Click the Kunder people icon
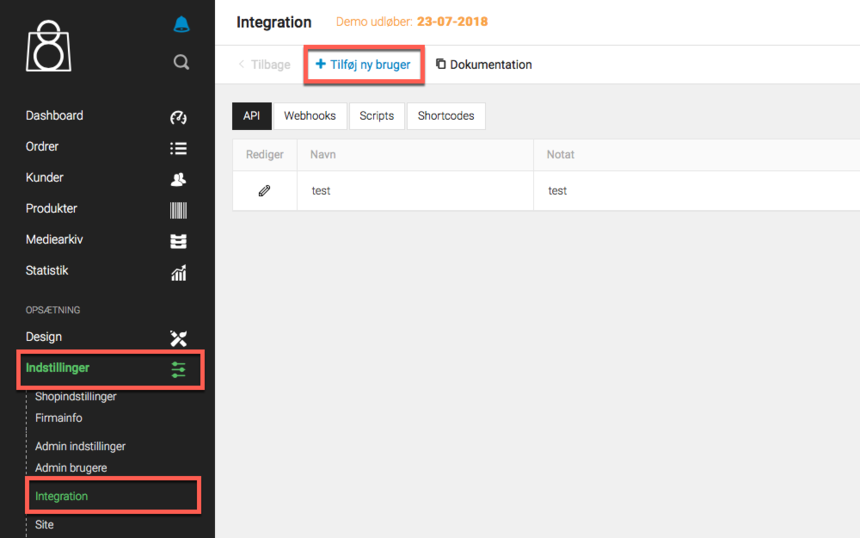The image size is (860, 538). (x=178, y=179)
